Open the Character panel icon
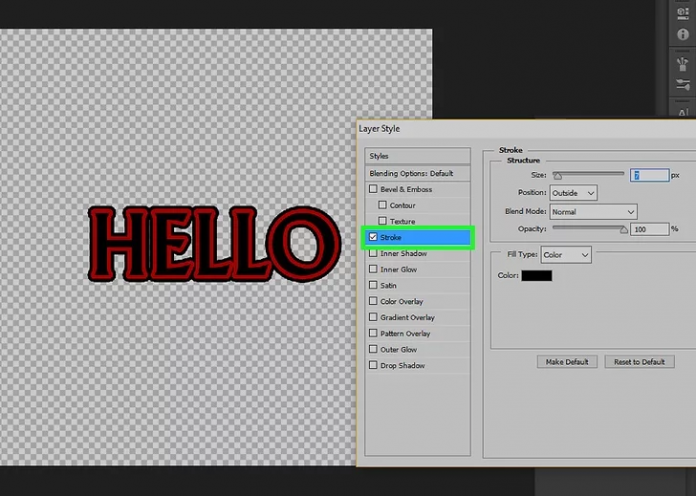Screen dimensions: 696x496 pos(684,112)
